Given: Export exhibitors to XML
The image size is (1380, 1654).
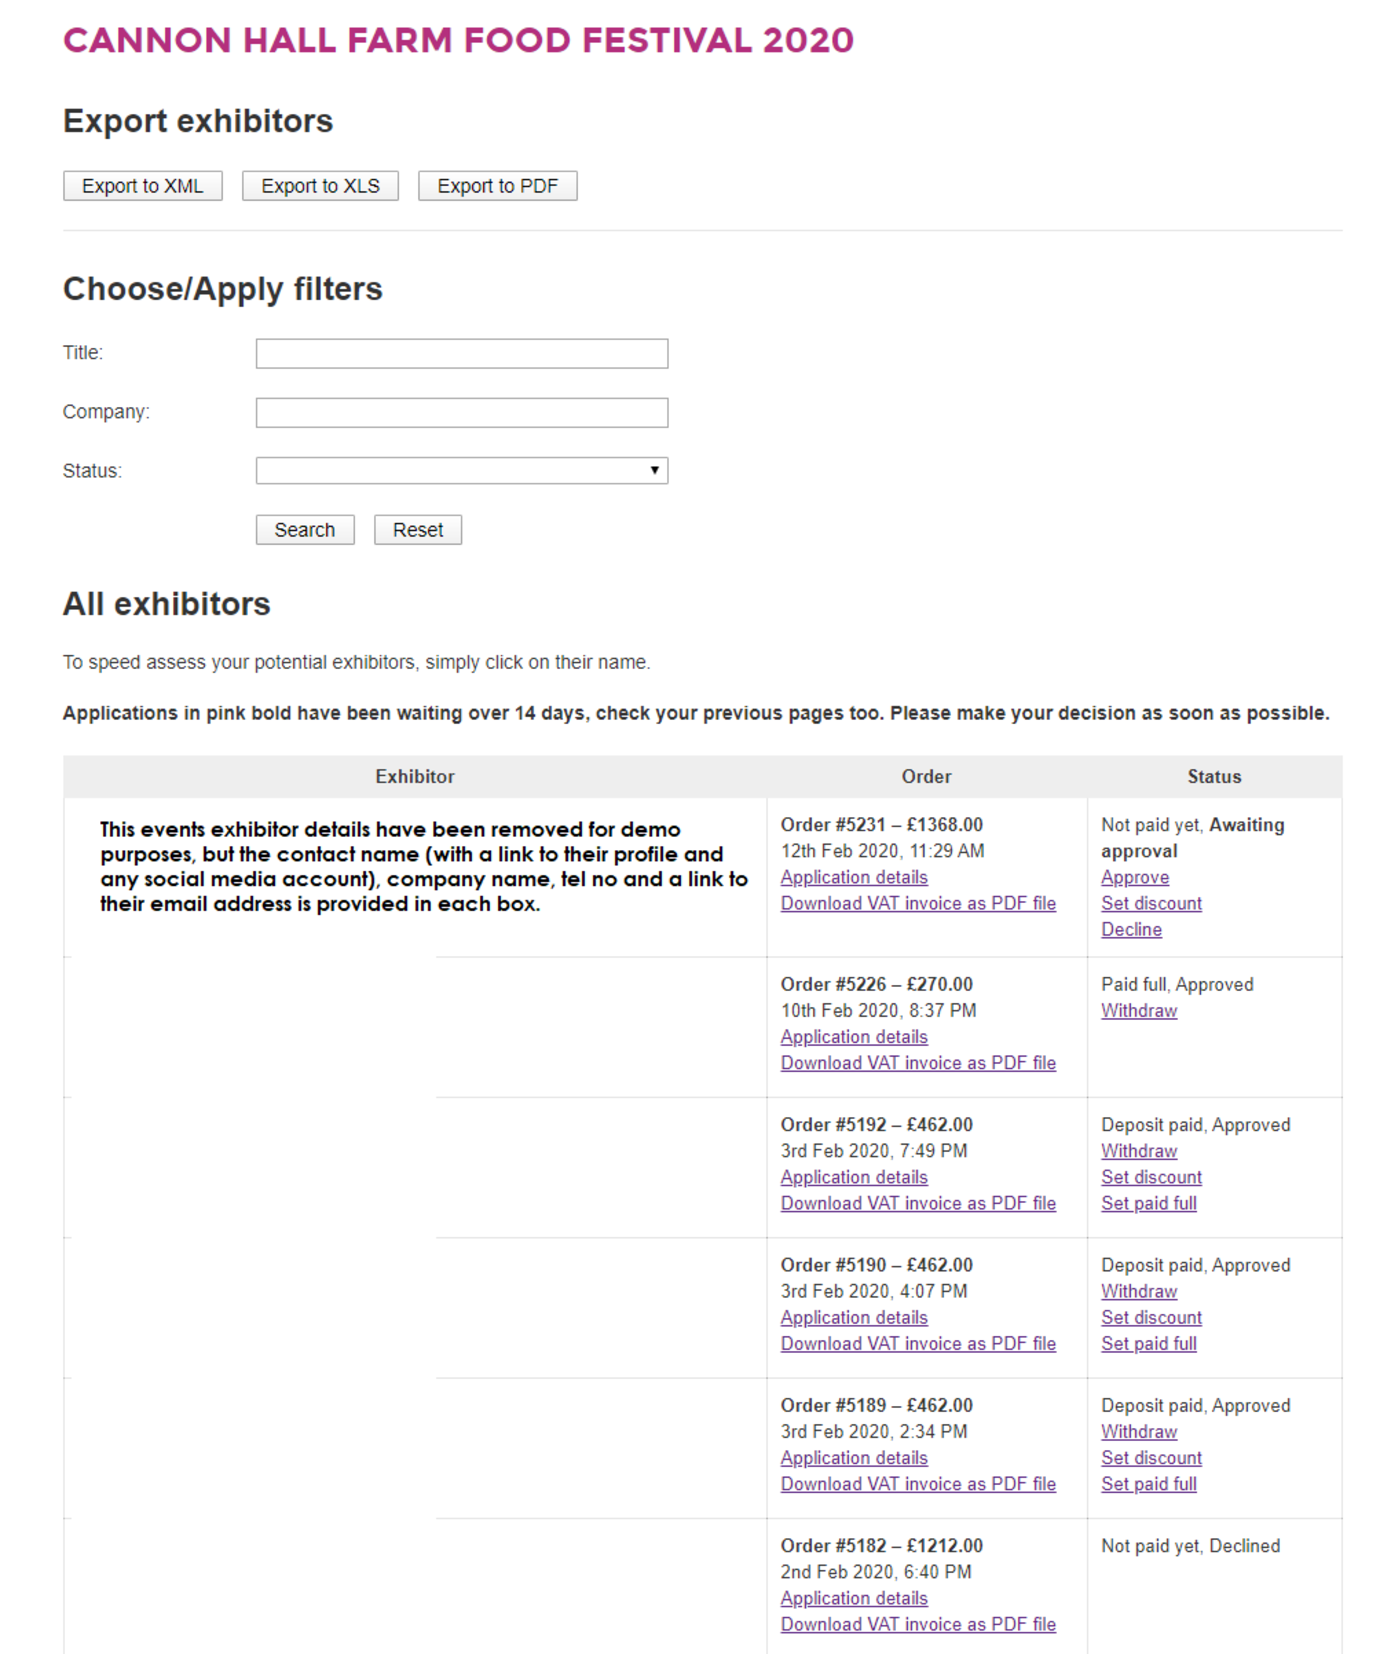Looking at the screenshot, I should pos(143,186).
